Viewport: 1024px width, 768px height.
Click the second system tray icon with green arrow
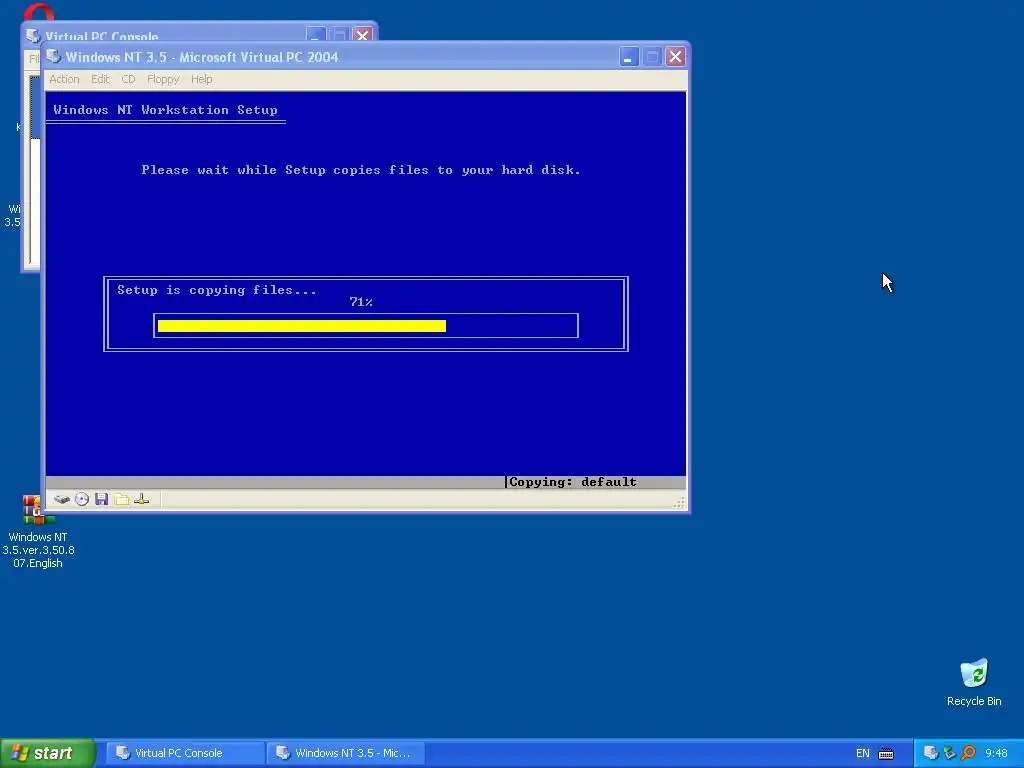pyautogui.click(x=950, y=753)
